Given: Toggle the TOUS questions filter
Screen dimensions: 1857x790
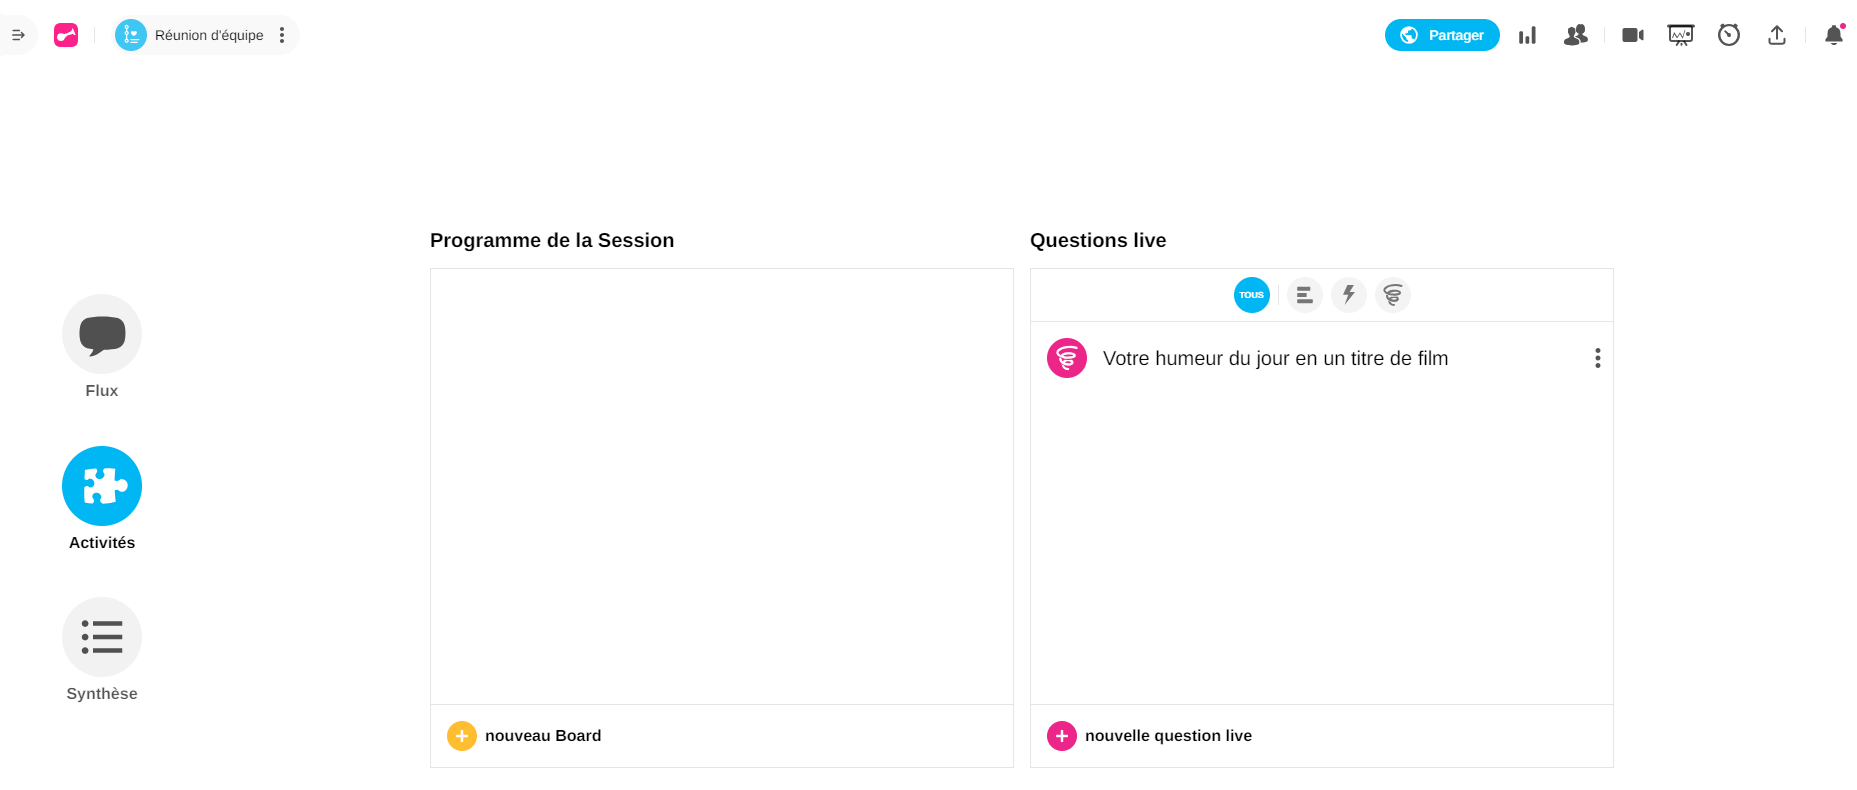Looking at the screenshot, I should point(1251,295).
